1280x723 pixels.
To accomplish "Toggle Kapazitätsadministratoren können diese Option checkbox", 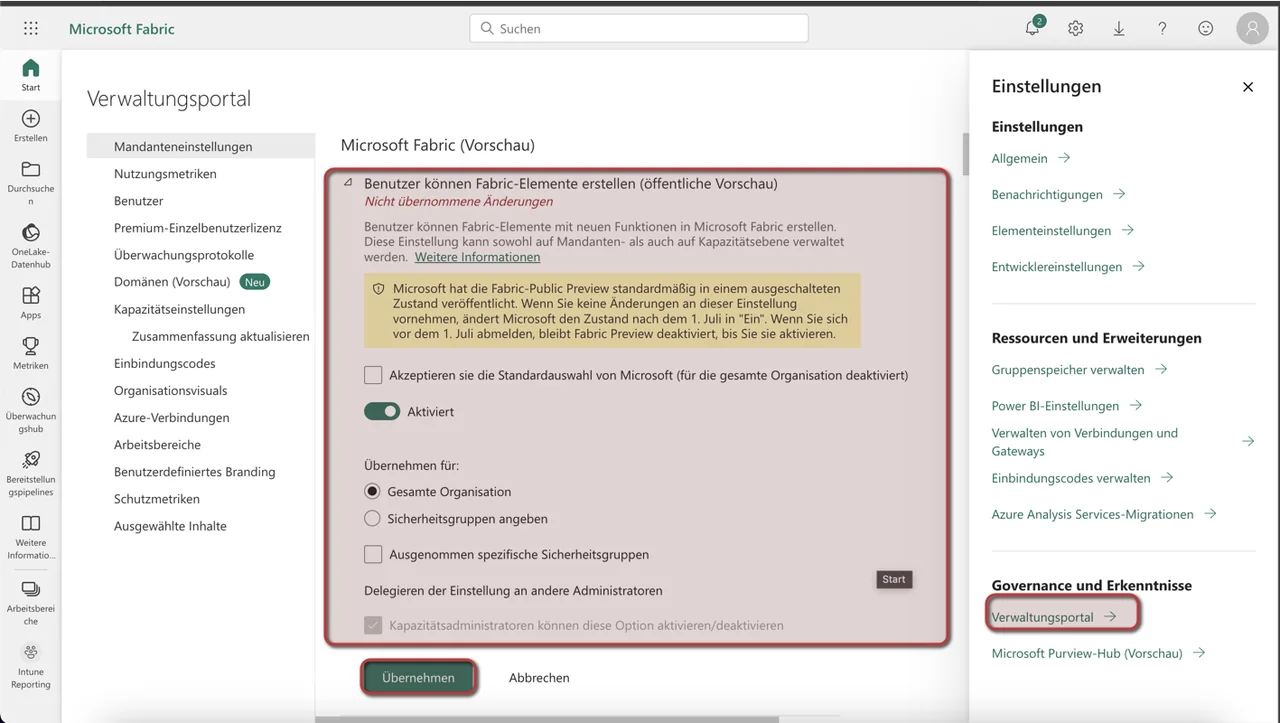I will (x=373, y=625).
